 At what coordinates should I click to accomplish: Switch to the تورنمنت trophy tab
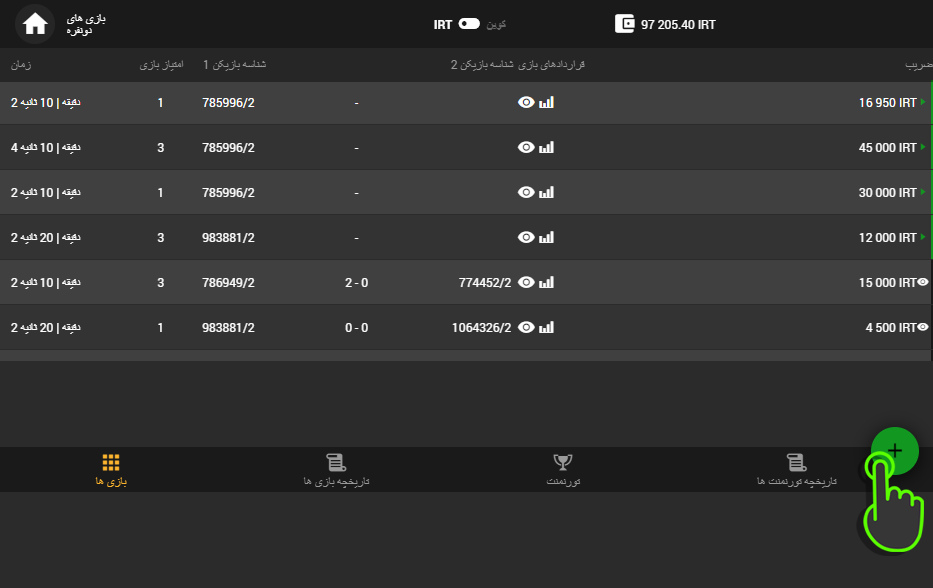(563, 469)
